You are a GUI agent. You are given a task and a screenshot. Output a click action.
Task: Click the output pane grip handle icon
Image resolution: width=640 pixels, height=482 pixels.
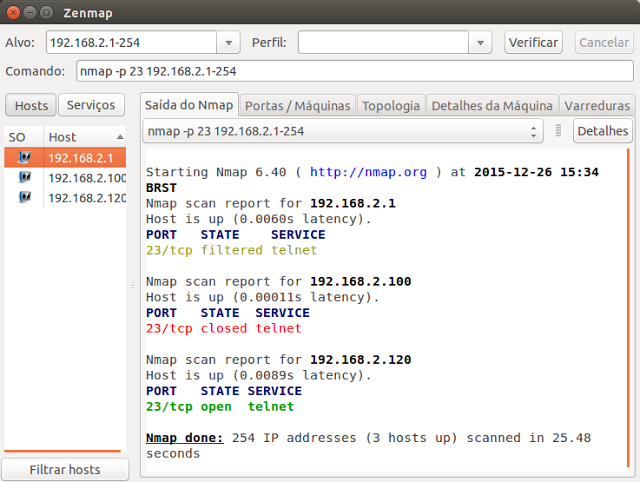point(558,131)
